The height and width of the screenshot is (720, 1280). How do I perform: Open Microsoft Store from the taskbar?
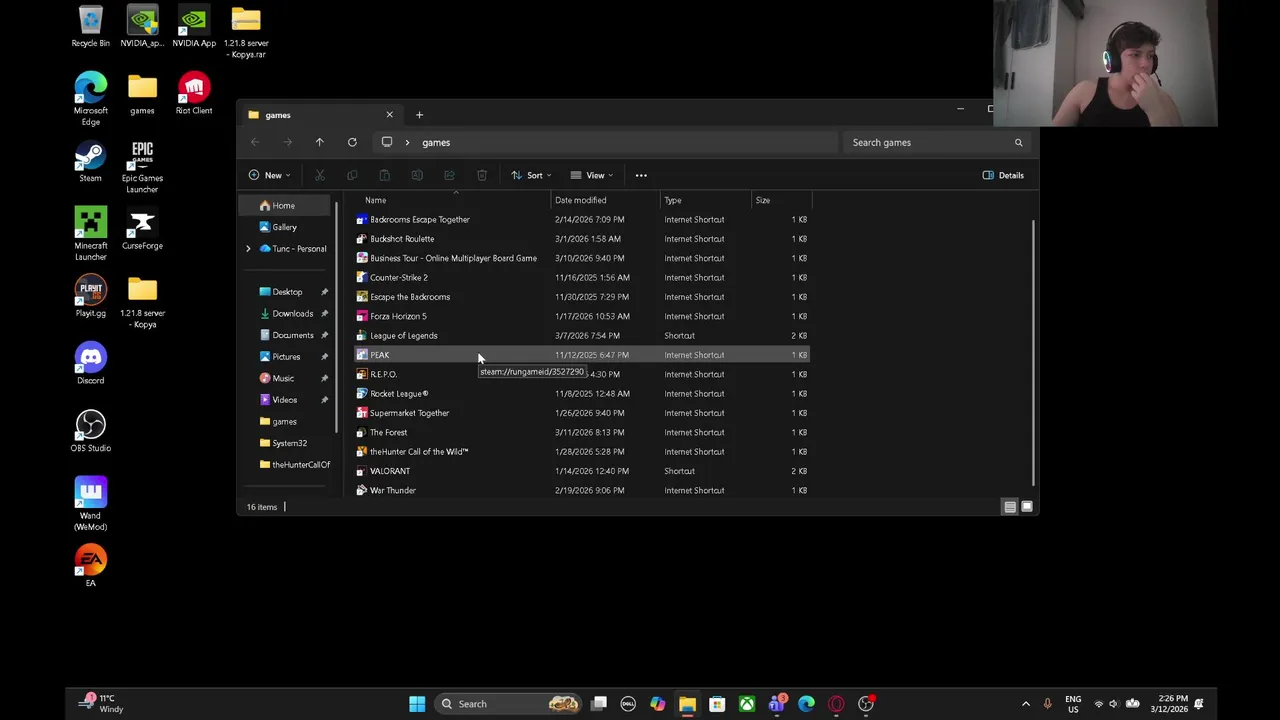[717, 704]
